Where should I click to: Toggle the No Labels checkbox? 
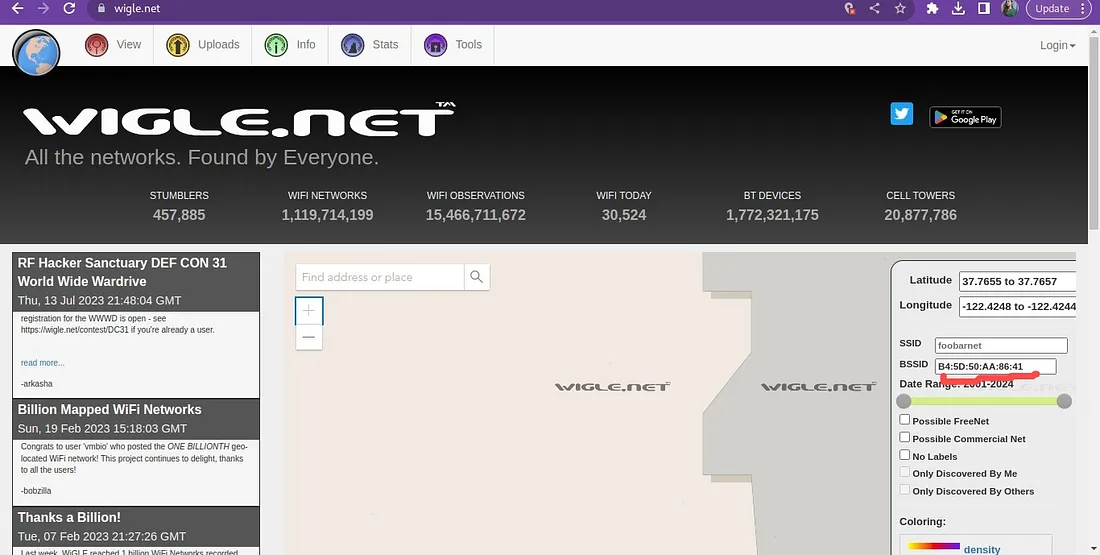[905, 455]
